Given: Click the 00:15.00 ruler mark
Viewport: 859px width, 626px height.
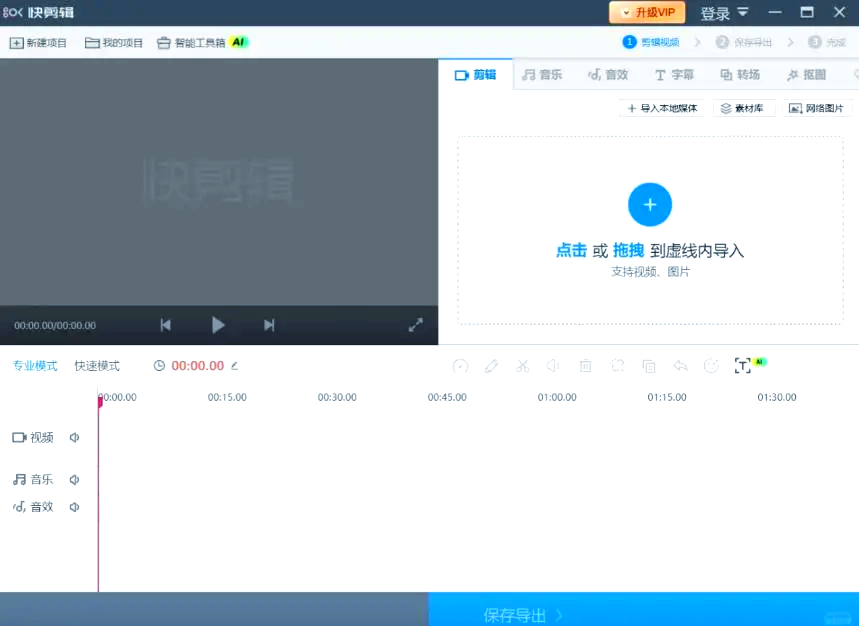Looking at the screenshot, I should pyautogui.click(x=227, y=398).
